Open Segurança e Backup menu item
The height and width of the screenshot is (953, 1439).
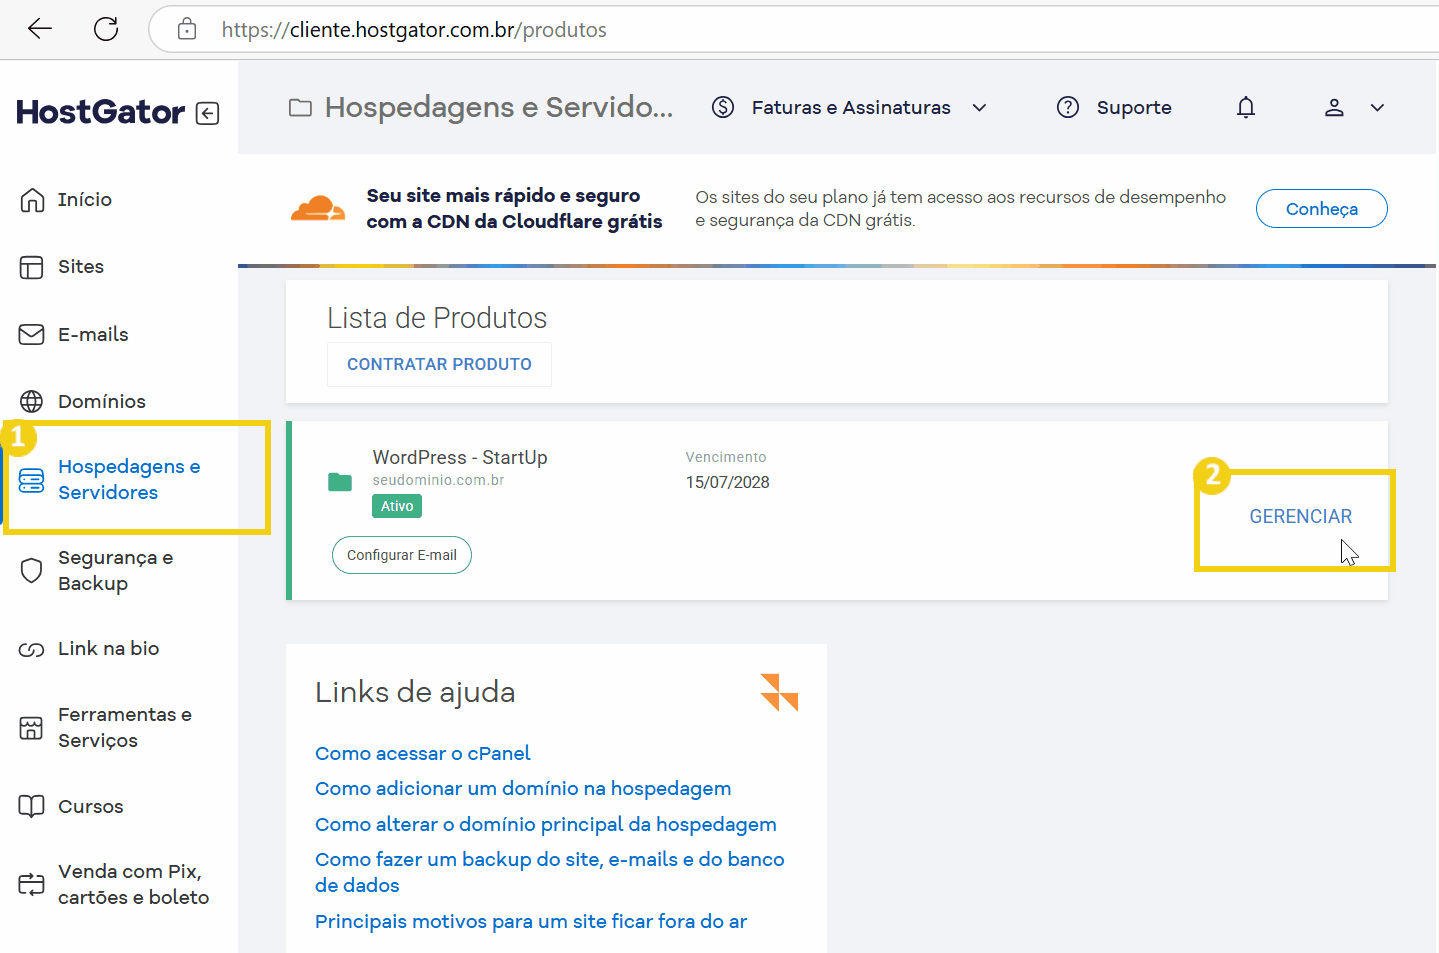click(x=115, y=570)
